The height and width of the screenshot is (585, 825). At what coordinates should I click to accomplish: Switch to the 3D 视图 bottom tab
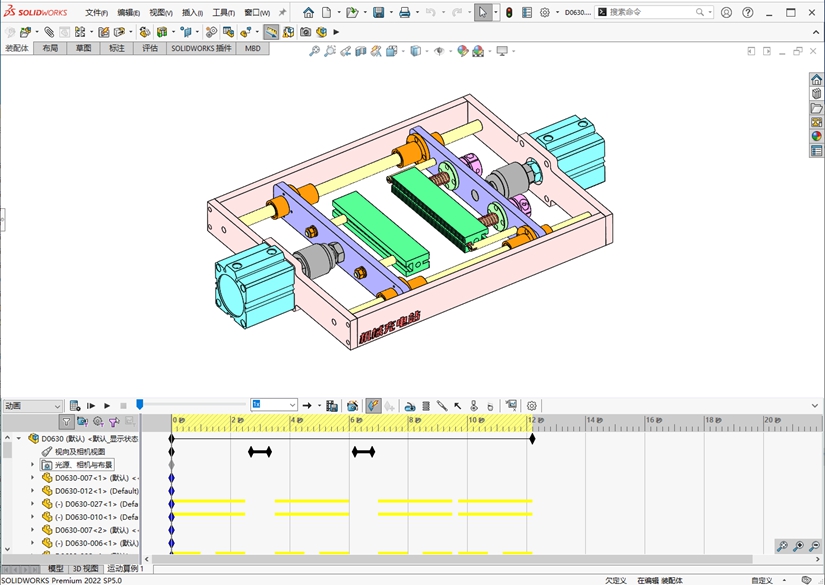click(85, 569)
